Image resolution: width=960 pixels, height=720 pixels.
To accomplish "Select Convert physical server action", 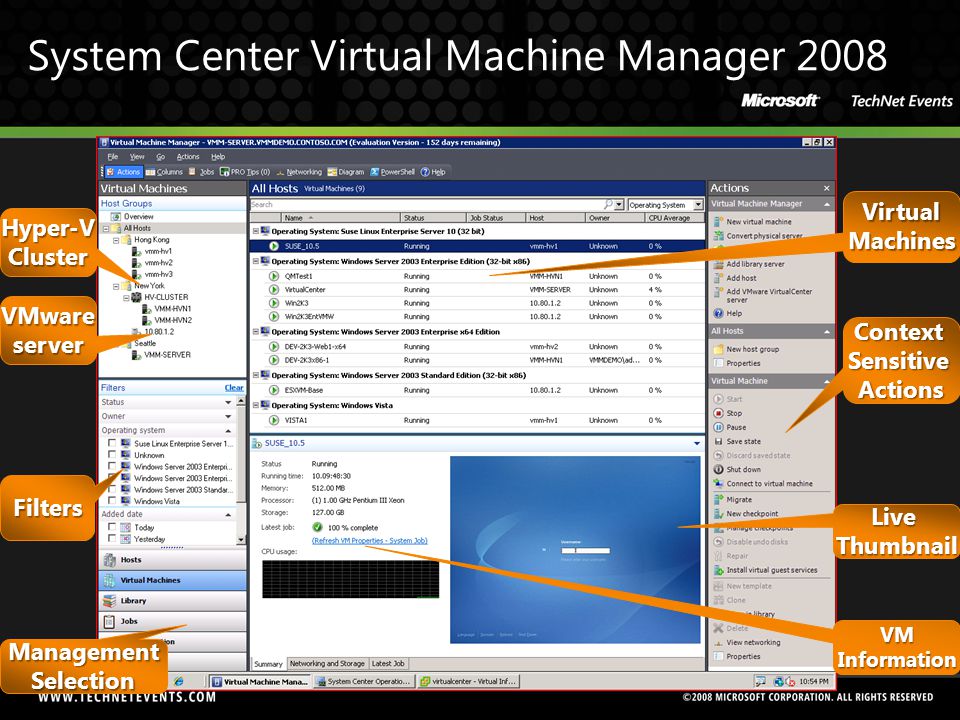I will coord(758,236).
